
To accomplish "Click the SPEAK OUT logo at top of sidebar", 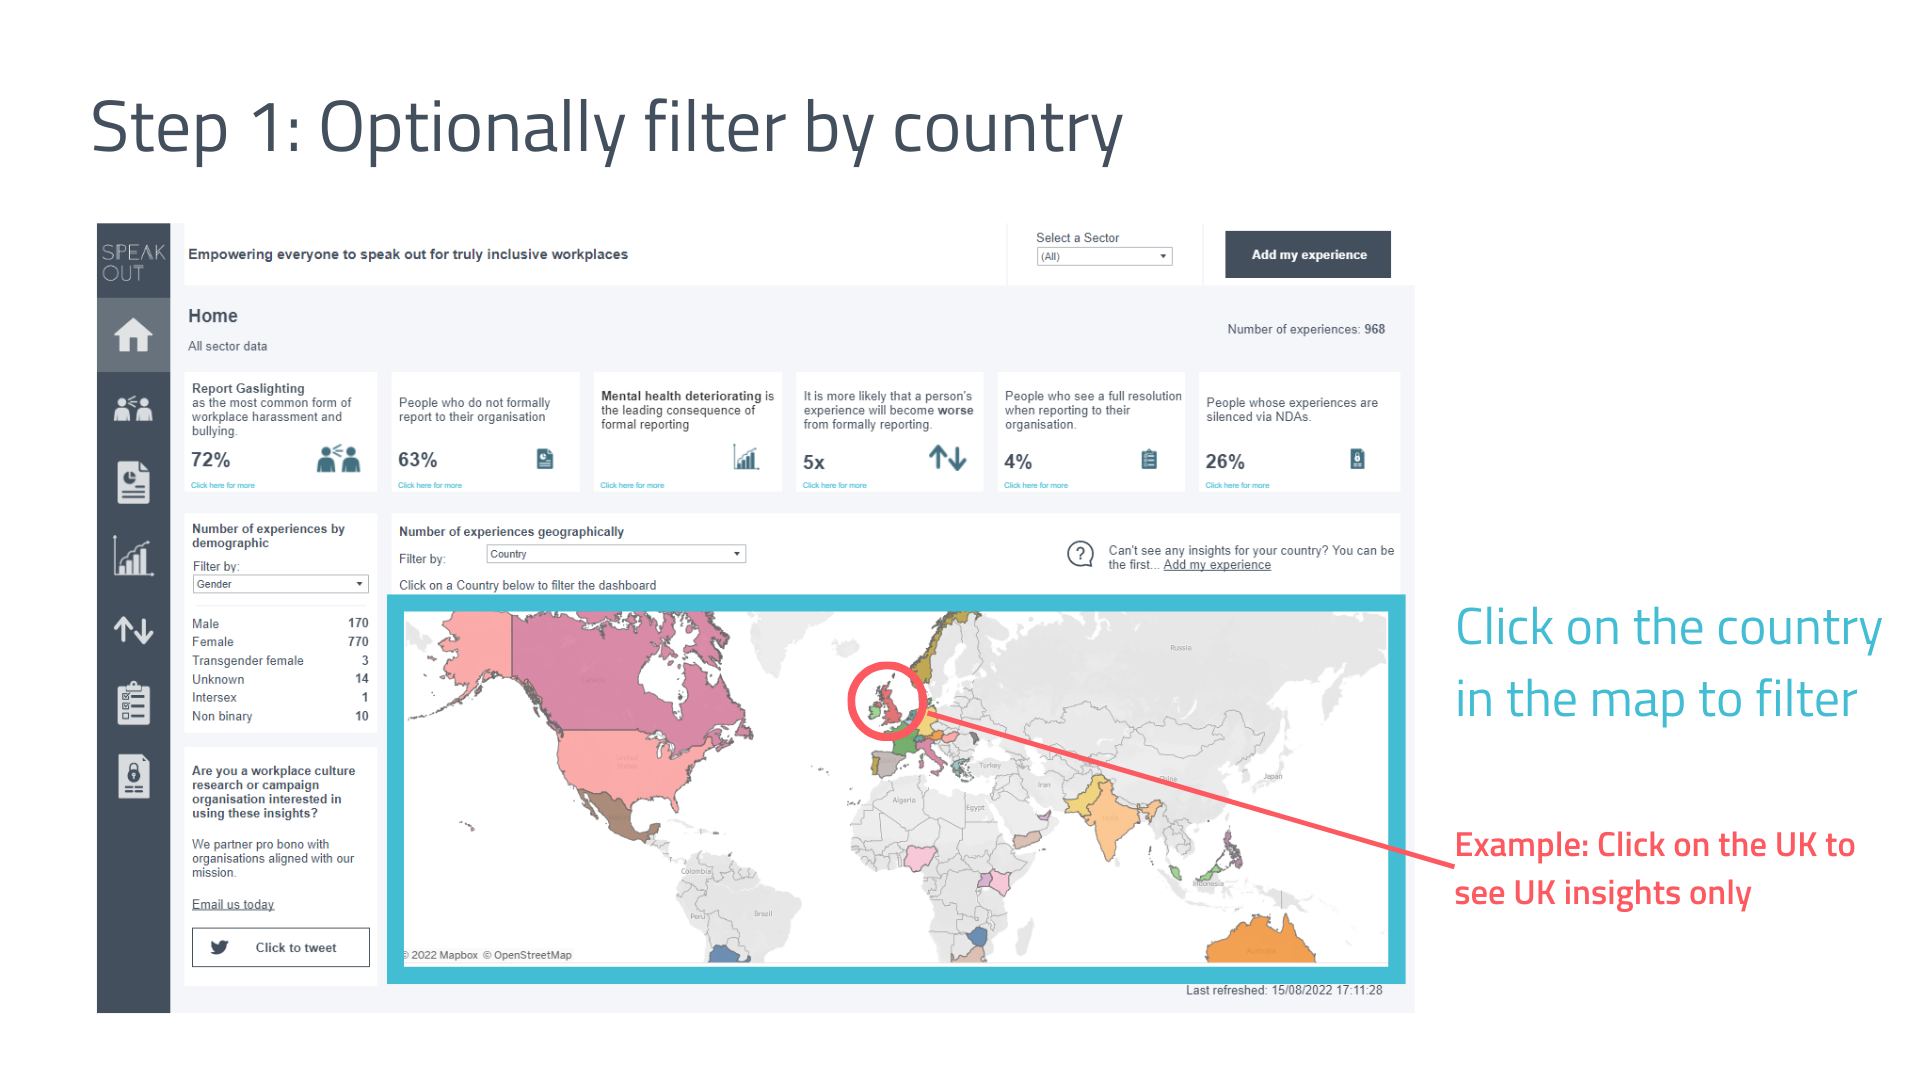I will [133, 260].
